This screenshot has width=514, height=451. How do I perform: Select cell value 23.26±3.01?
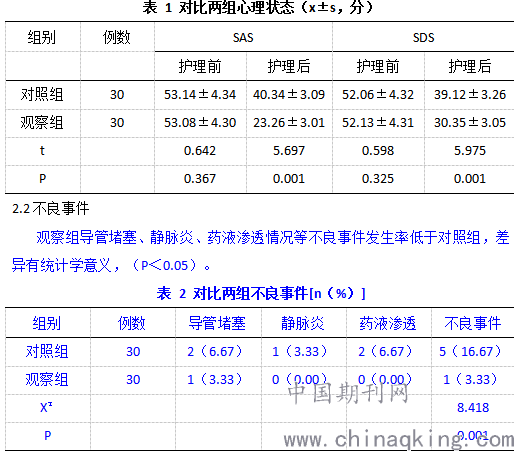point(289,123)
